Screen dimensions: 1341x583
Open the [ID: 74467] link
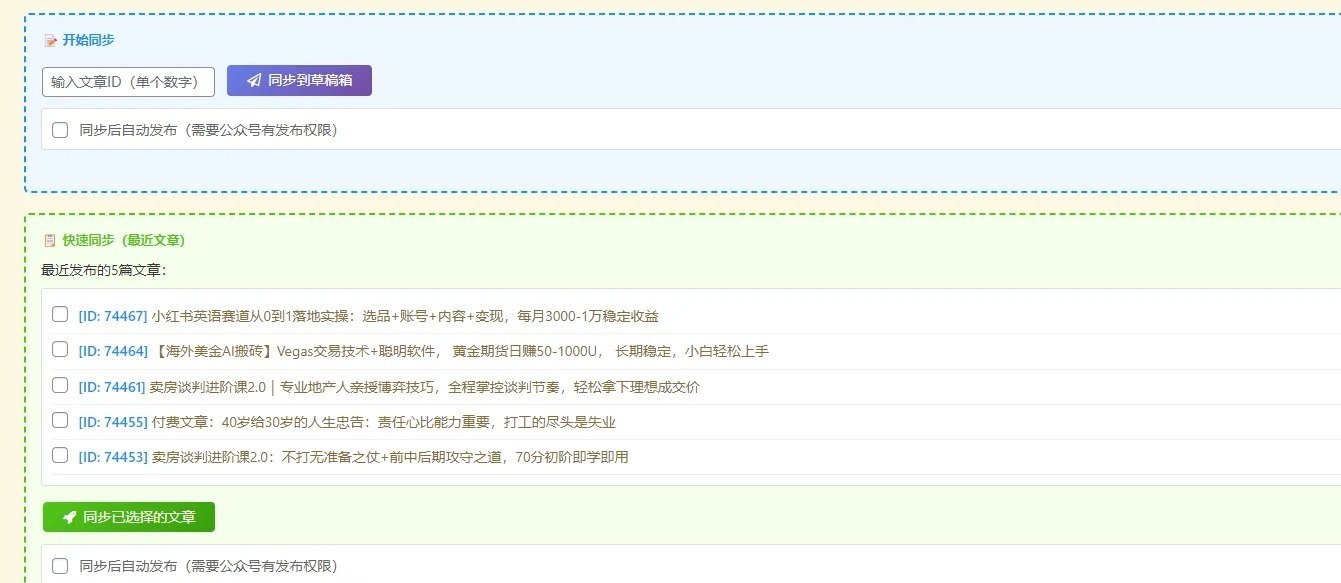[x=113, y=316]
